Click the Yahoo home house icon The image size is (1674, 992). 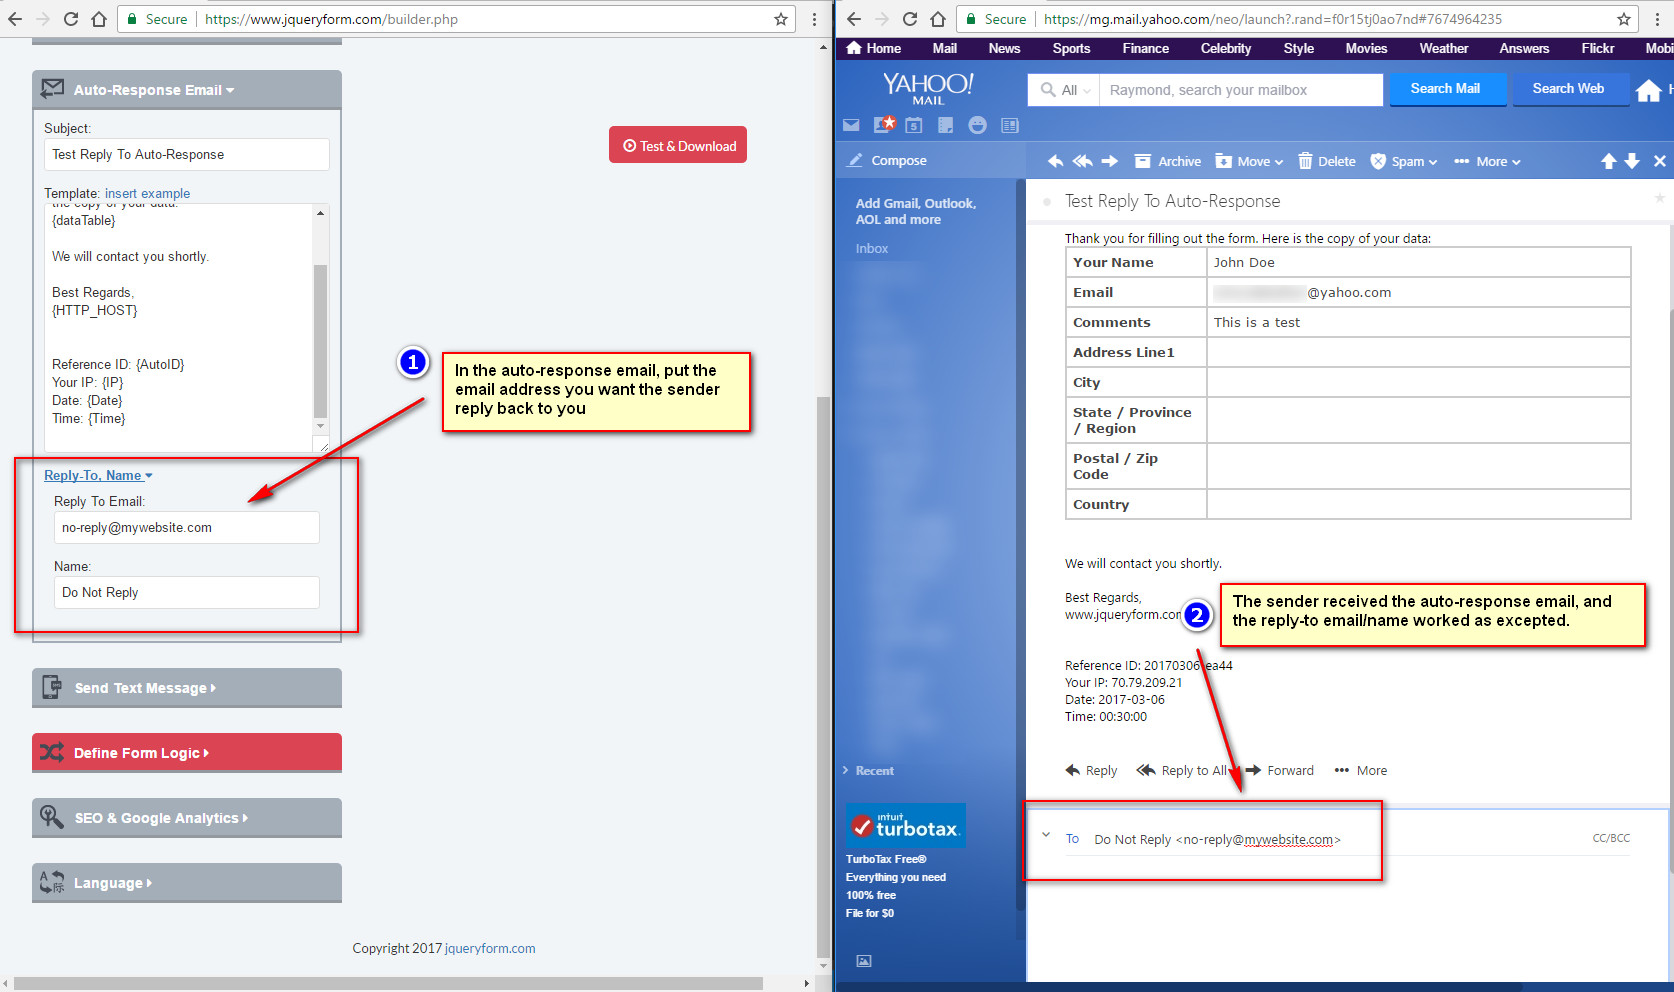[1649, 91]
